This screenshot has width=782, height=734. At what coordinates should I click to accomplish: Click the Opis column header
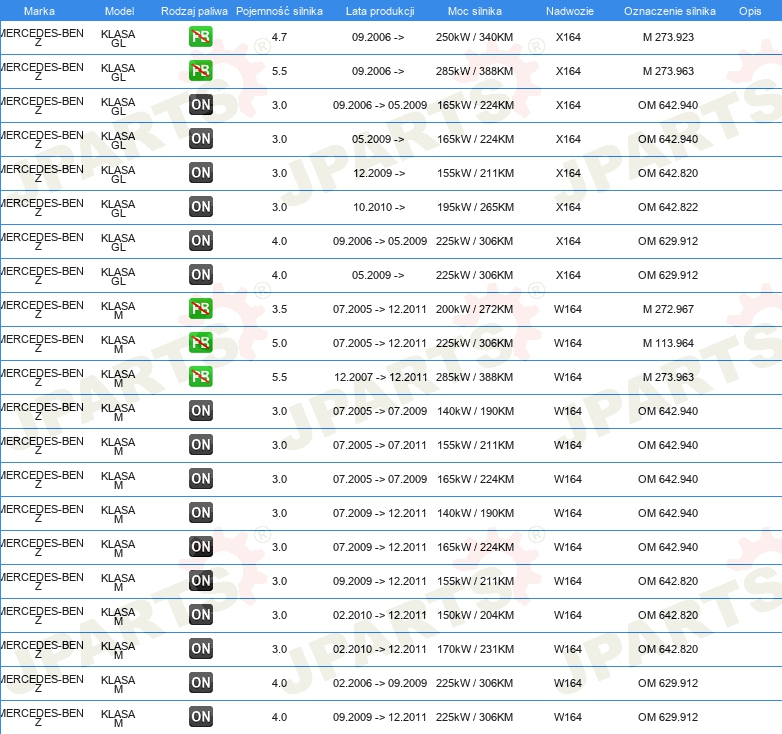(749, 10)
